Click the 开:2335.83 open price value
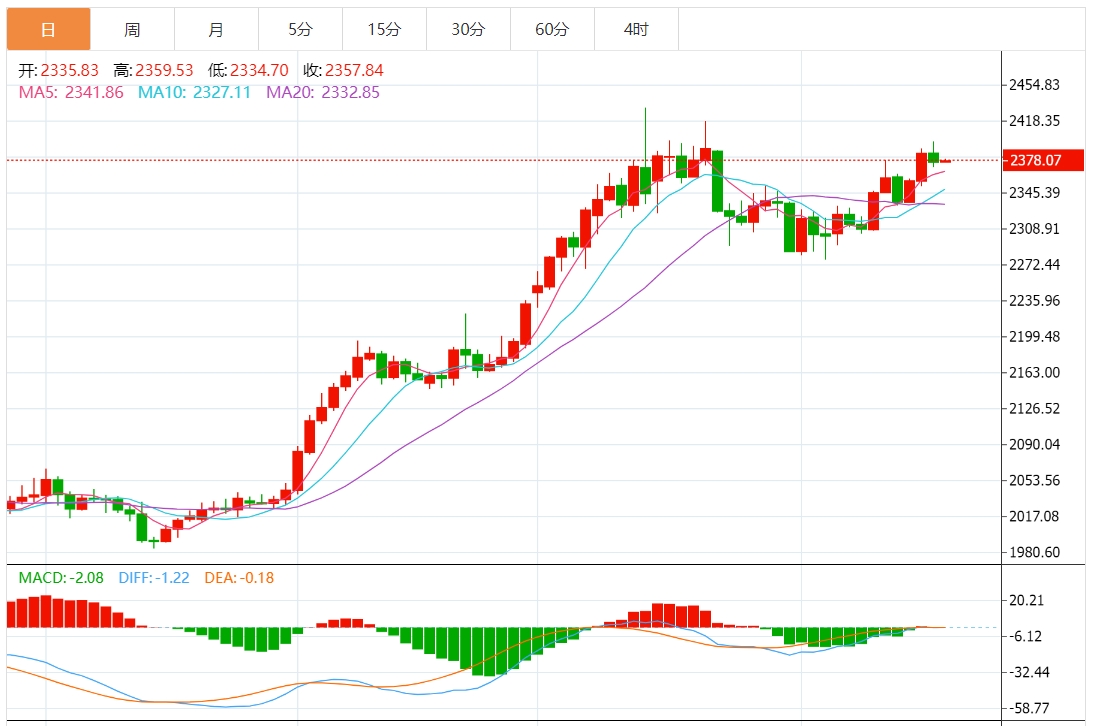The image size is (1114, 726). tap(58, 70)
